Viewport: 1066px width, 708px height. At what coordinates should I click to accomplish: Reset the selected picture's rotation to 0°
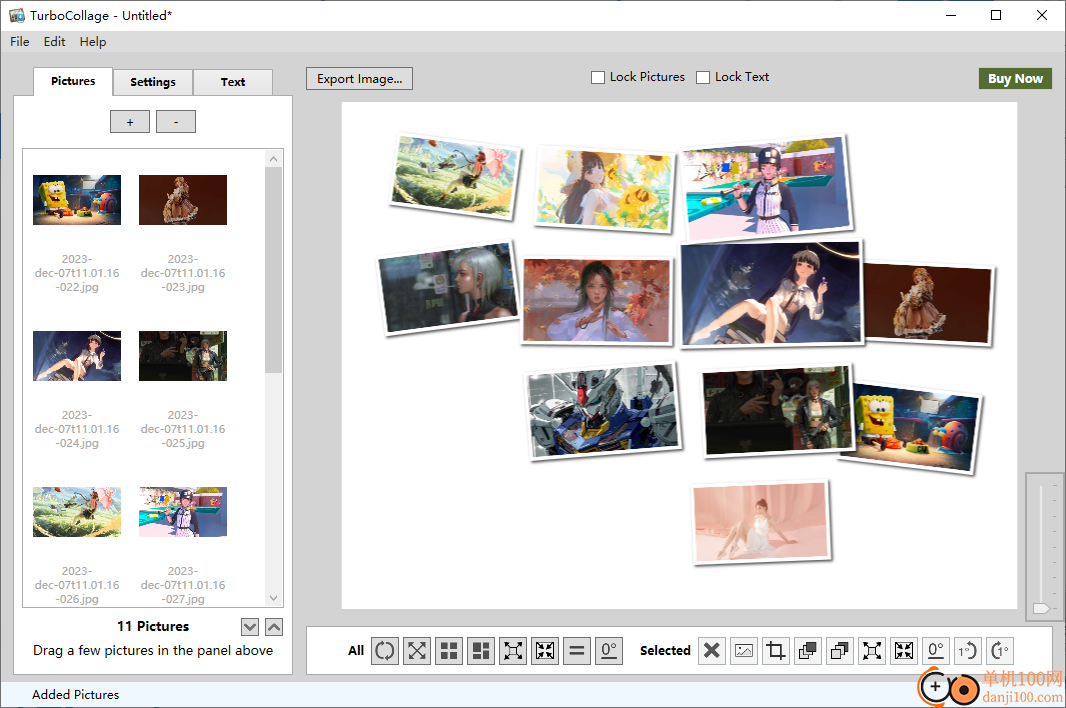click(936, 651)
